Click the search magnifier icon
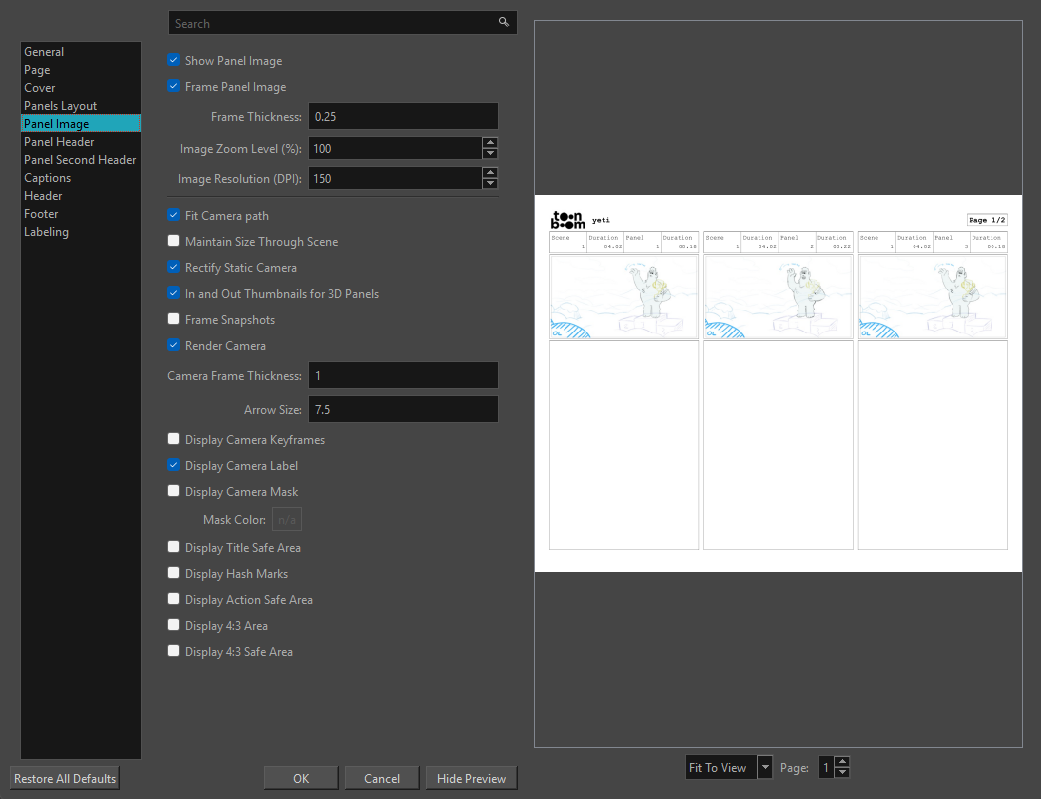The width and height of the screenshot is (1041, 799). 504,22
